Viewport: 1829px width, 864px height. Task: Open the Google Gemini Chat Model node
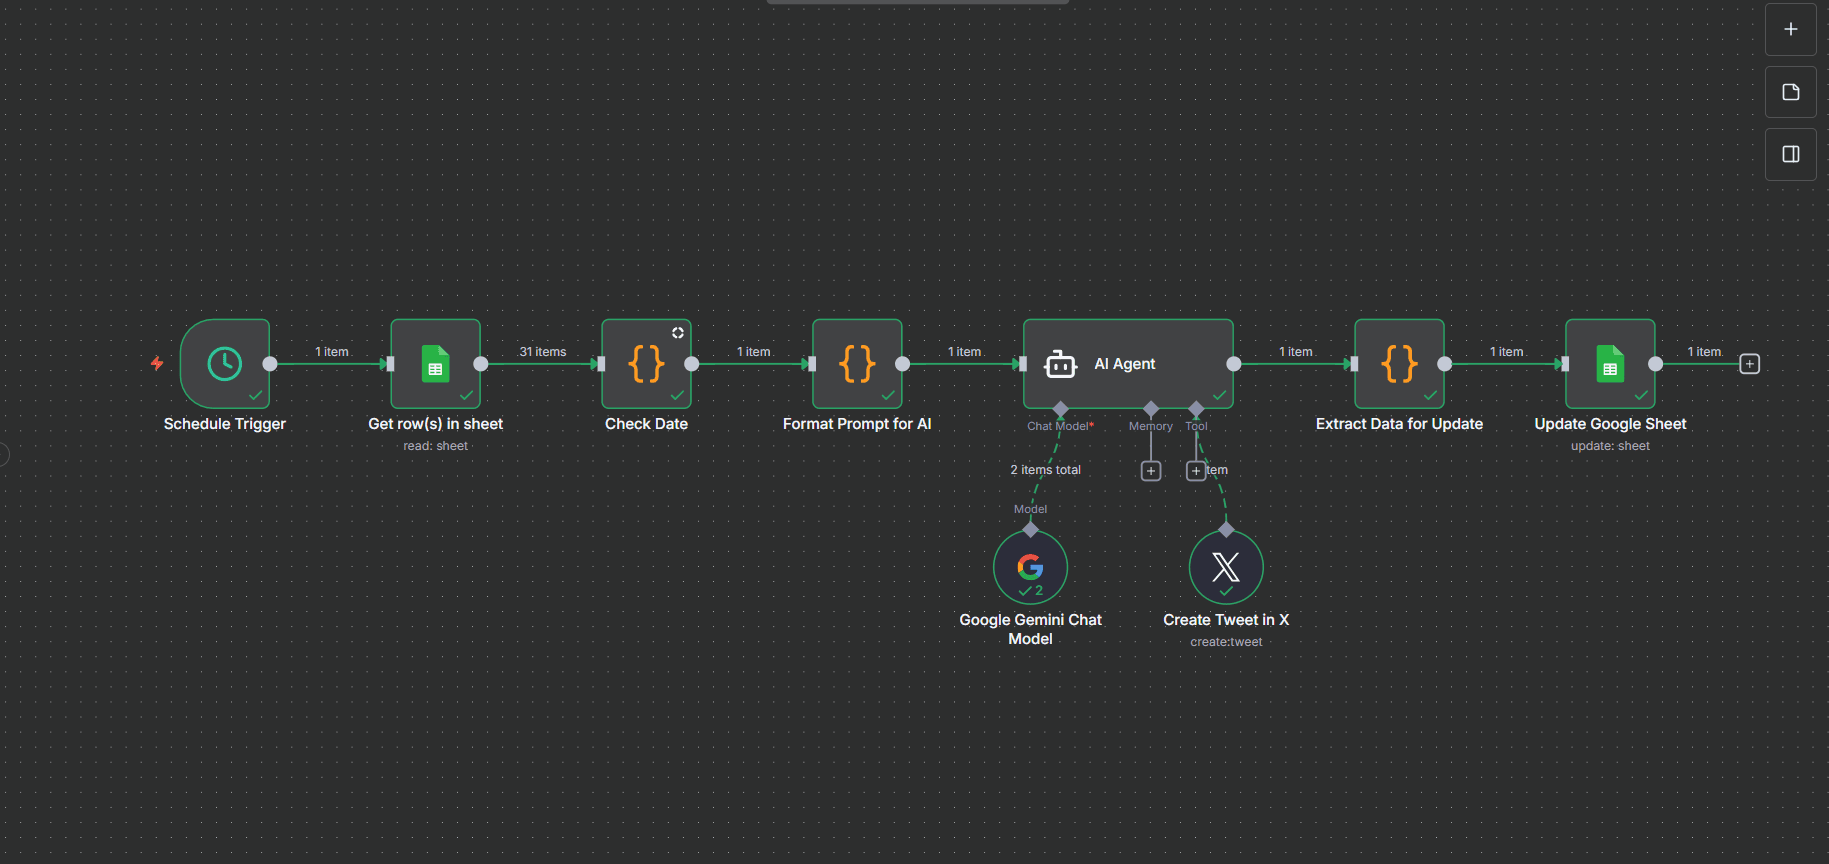(1030, 567)
